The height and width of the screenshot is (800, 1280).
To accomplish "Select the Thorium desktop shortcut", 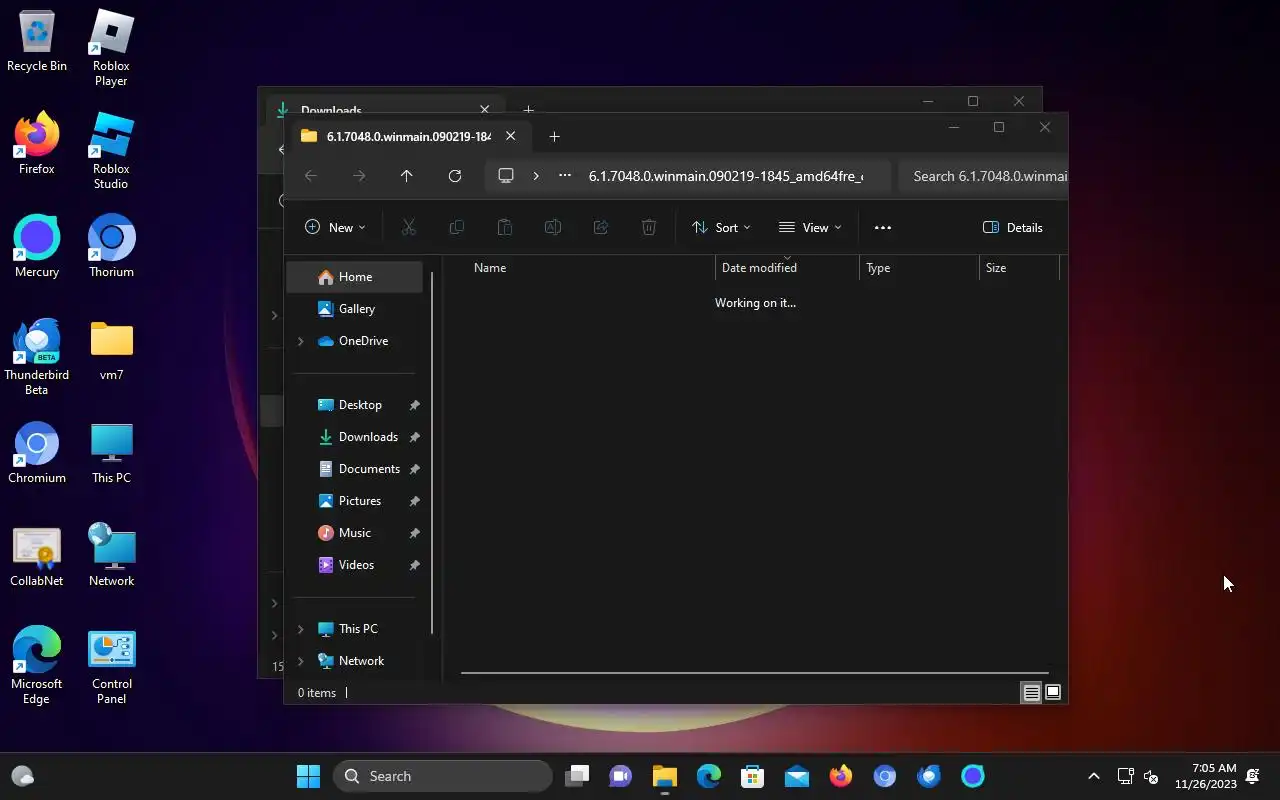I will click(x=111, y=246).
